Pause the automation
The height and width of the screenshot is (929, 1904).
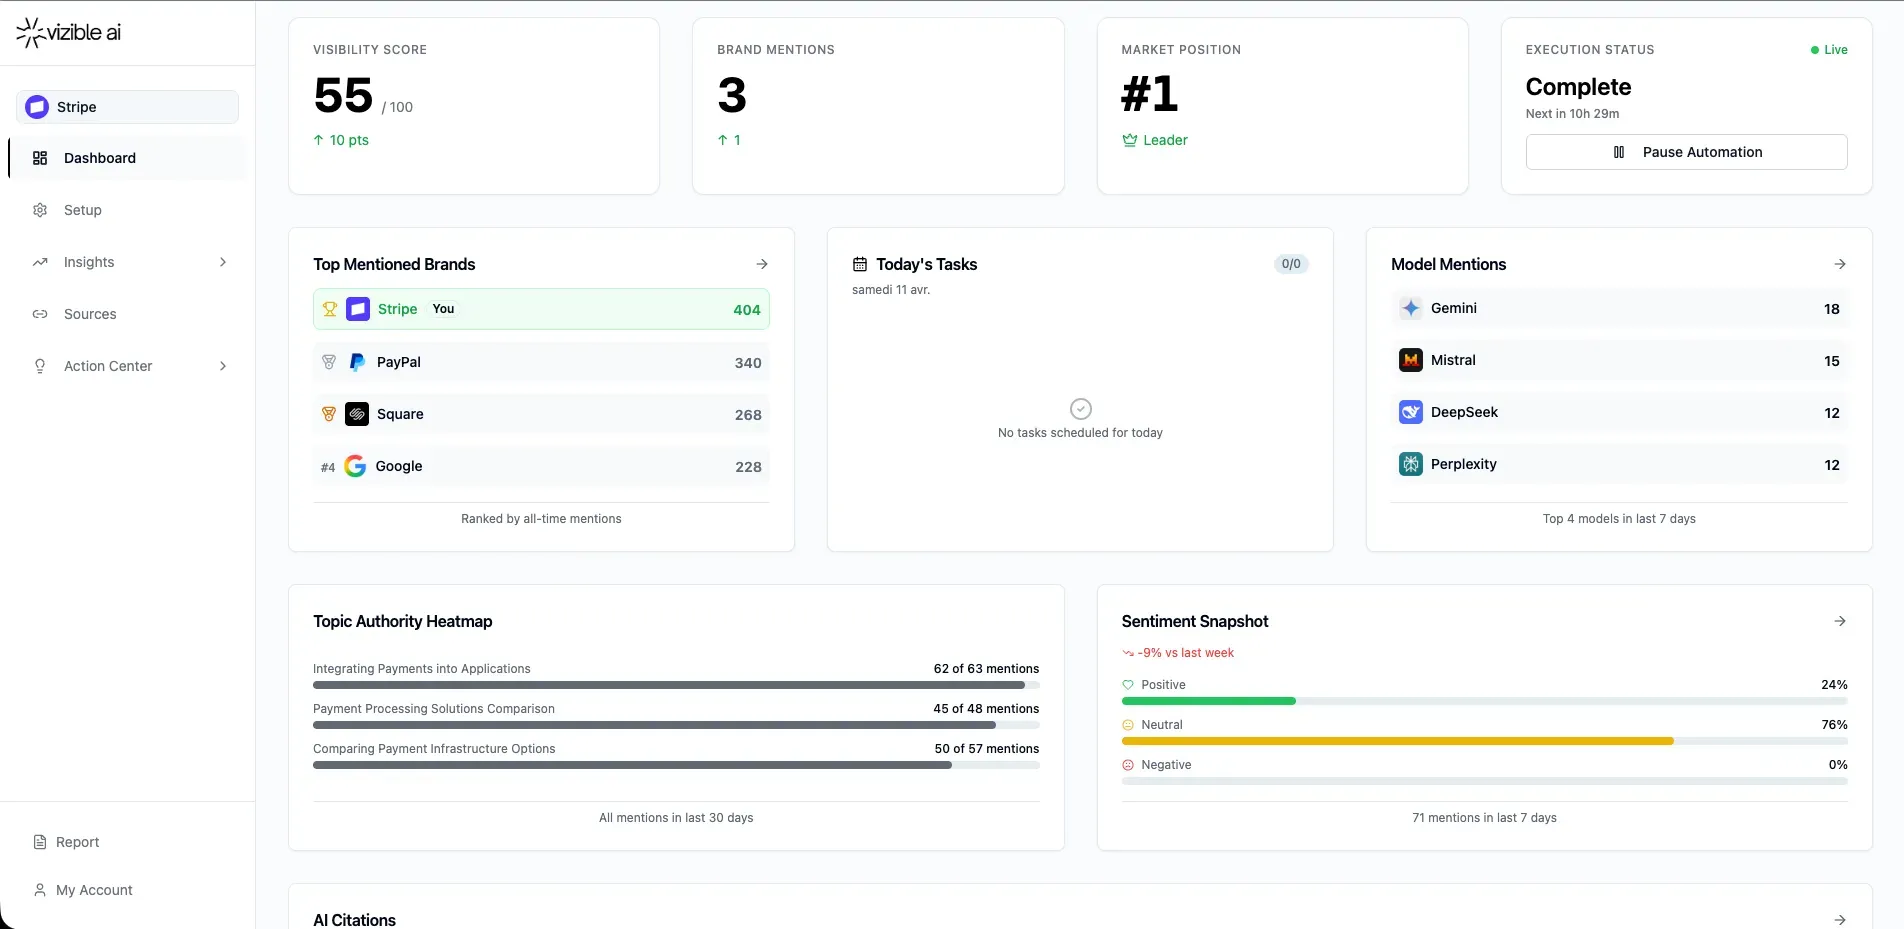[1686, 152]
